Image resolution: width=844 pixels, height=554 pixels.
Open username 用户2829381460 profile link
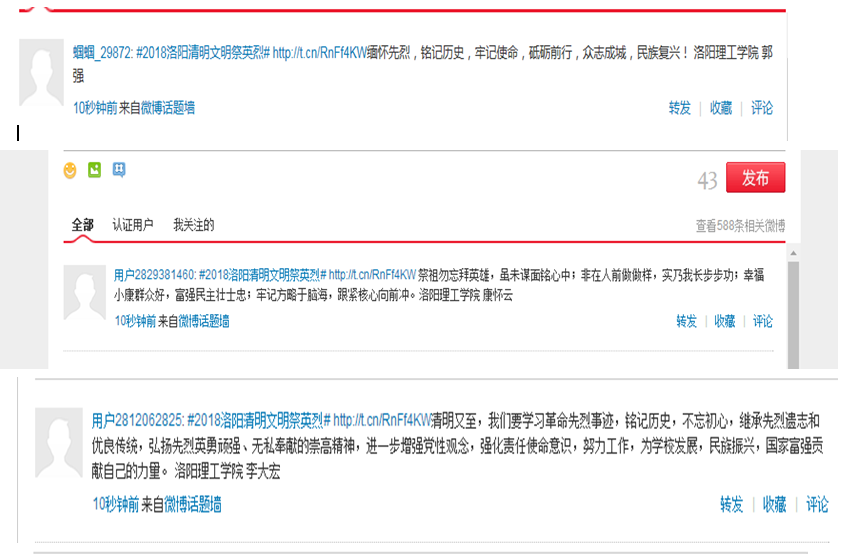[x=153, y=274]
